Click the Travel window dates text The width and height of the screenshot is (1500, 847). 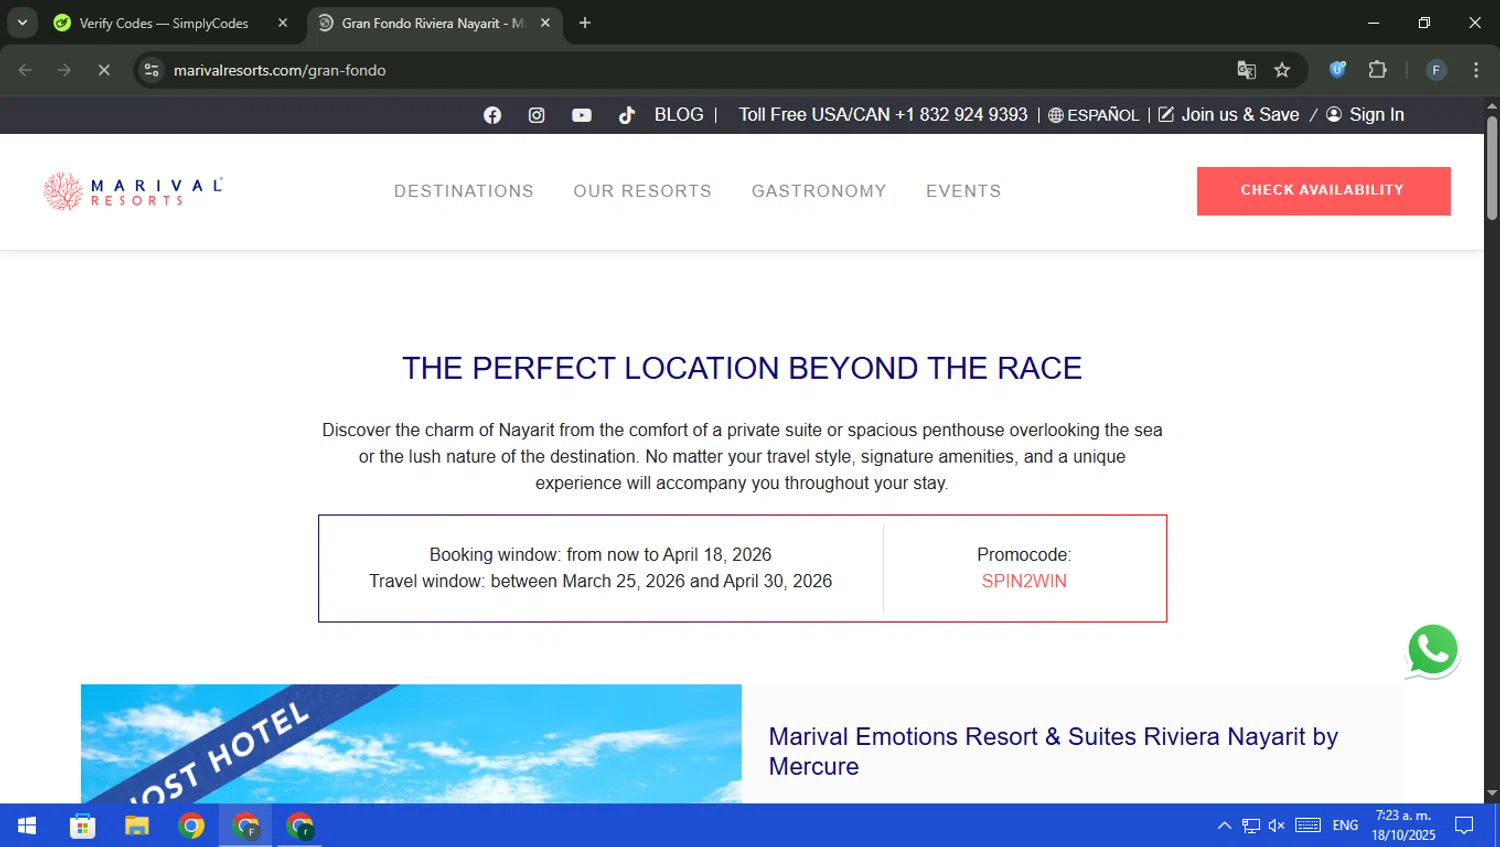coord(600,581)
